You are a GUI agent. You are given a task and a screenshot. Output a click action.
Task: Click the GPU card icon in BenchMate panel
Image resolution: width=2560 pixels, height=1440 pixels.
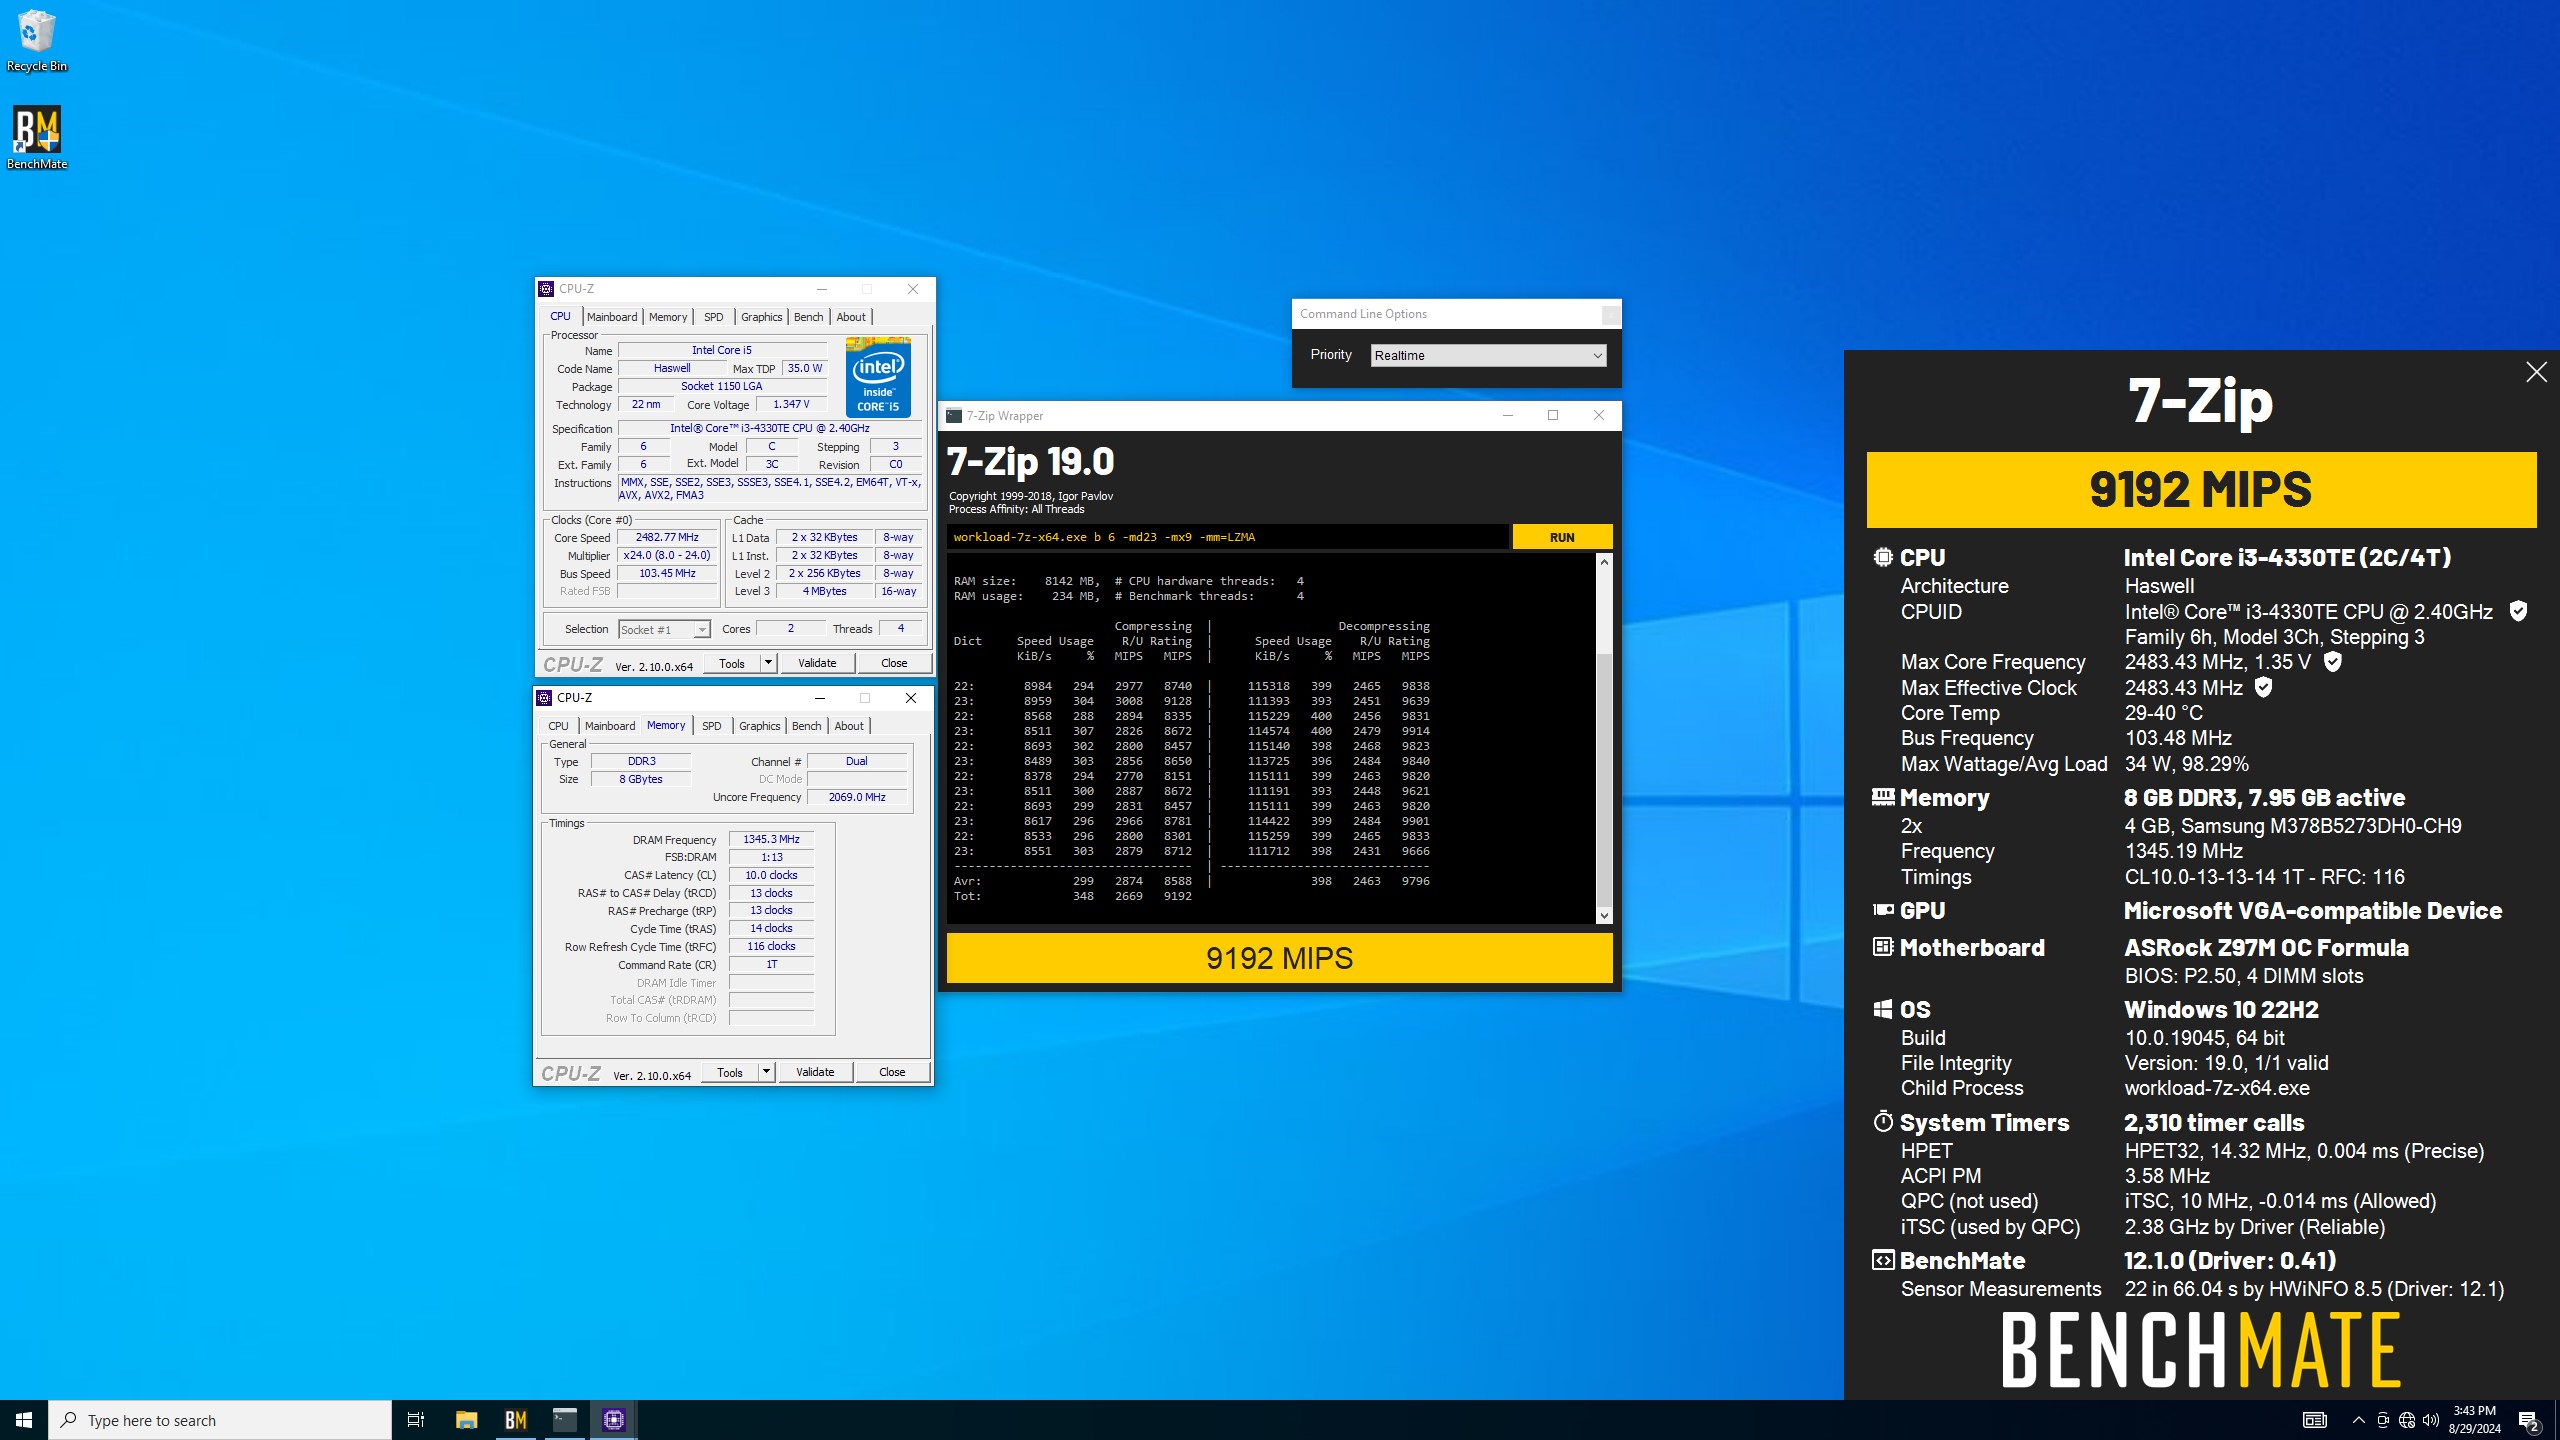[x=1883, y=910]
